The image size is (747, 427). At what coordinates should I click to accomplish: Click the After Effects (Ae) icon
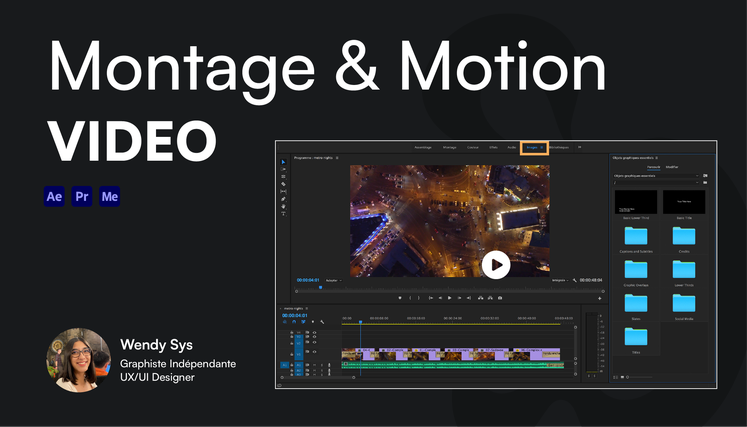click(55, 196)
